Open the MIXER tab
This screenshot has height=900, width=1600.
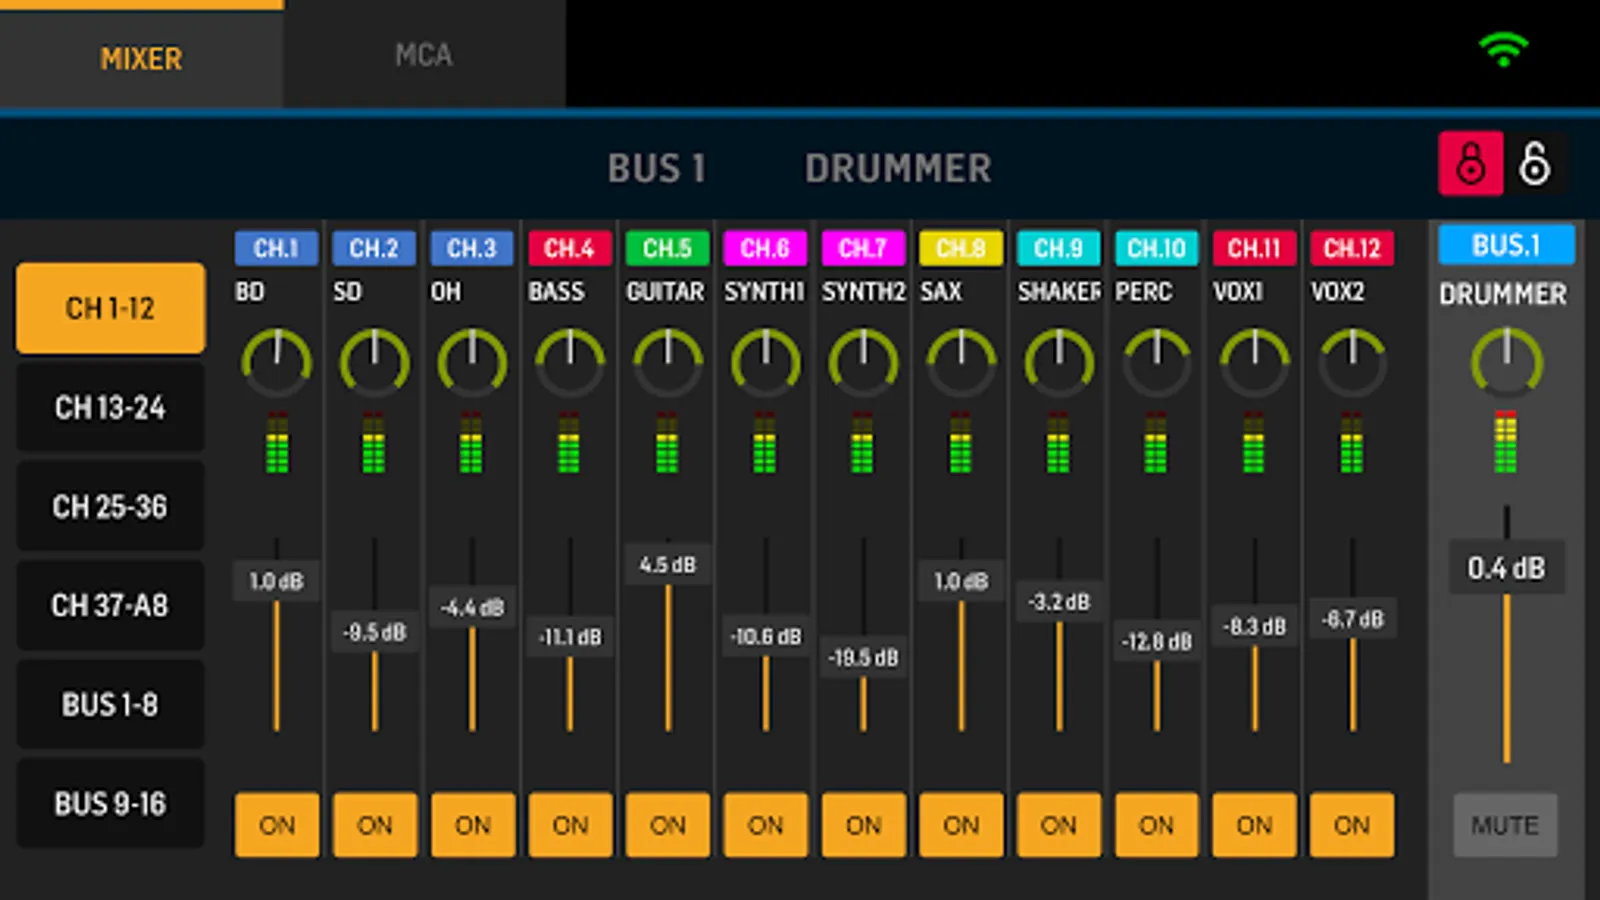click(x=141, y=58)
